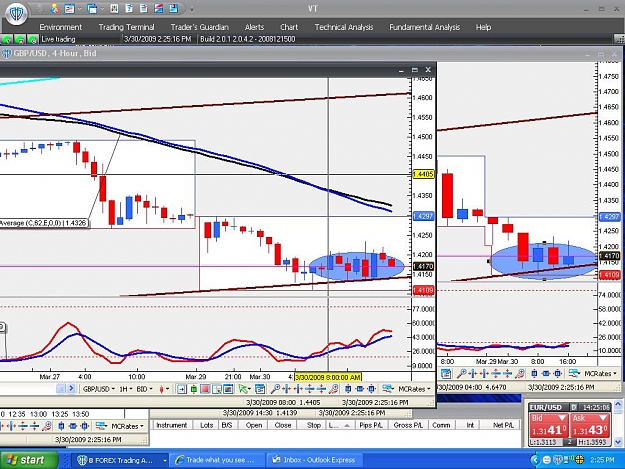Viewport: 625px width, 469px height.
Task: Open the Chart menu
Action: (289, 27)
